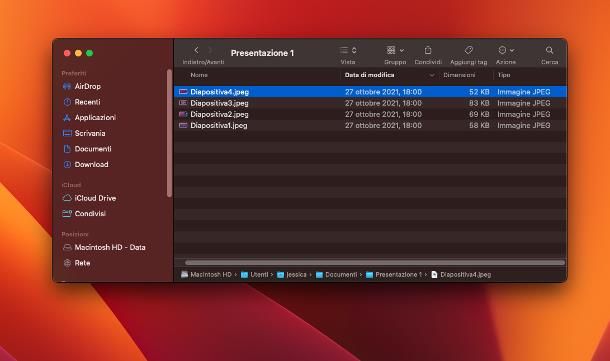Select the Diapositiva4.jpeg file row

point(370,92)
